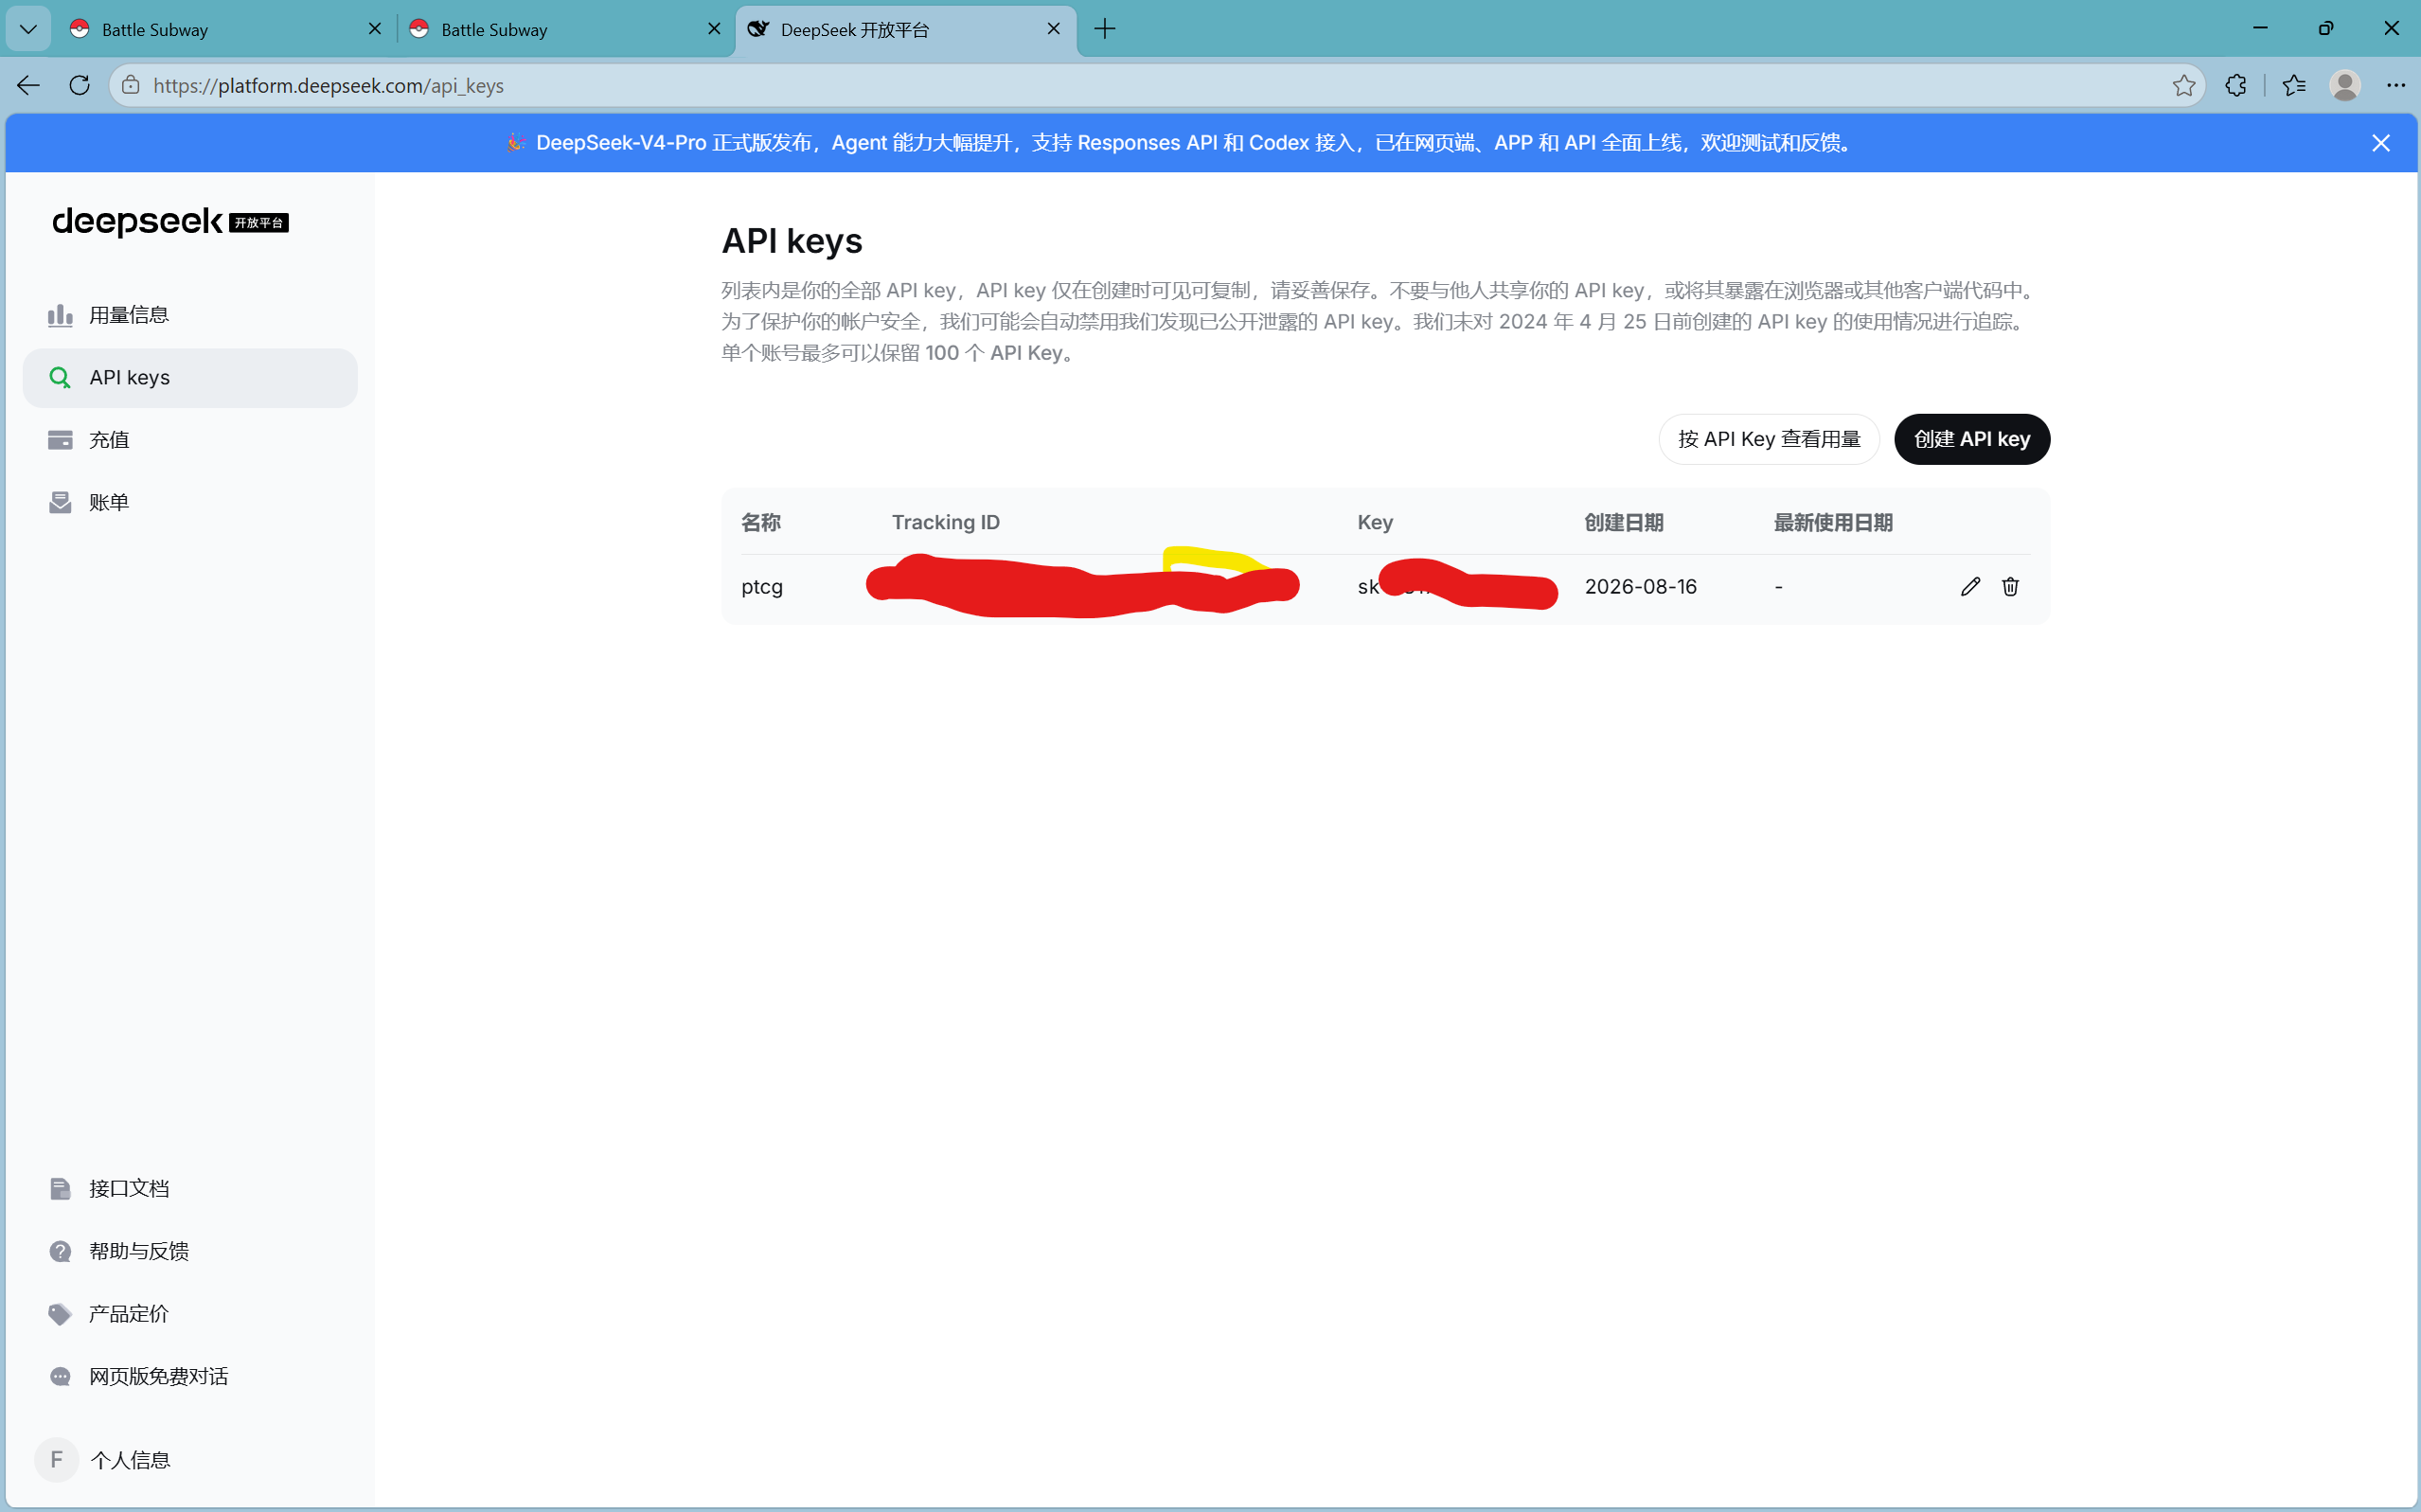2421x1512 pixels.
Task: Open the 充值 top-up page
Action: (x=190, y=440)
